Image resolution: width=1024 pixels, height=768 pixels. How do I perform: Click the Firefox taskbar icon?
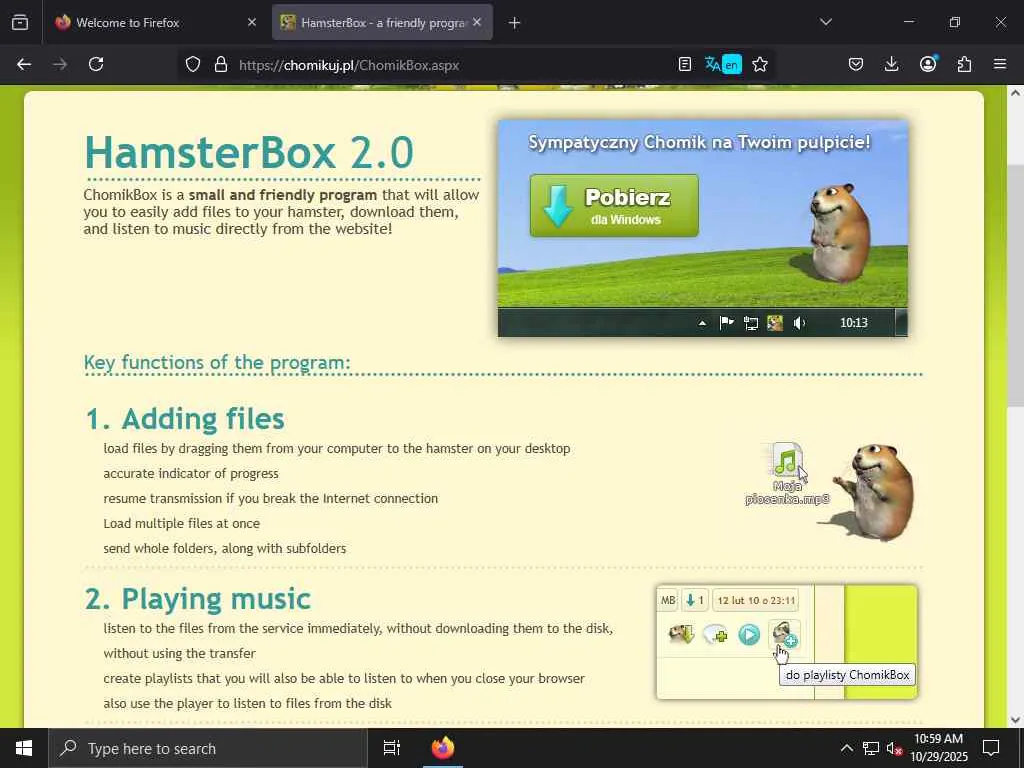pyautogui.click(x=443, y=748)
